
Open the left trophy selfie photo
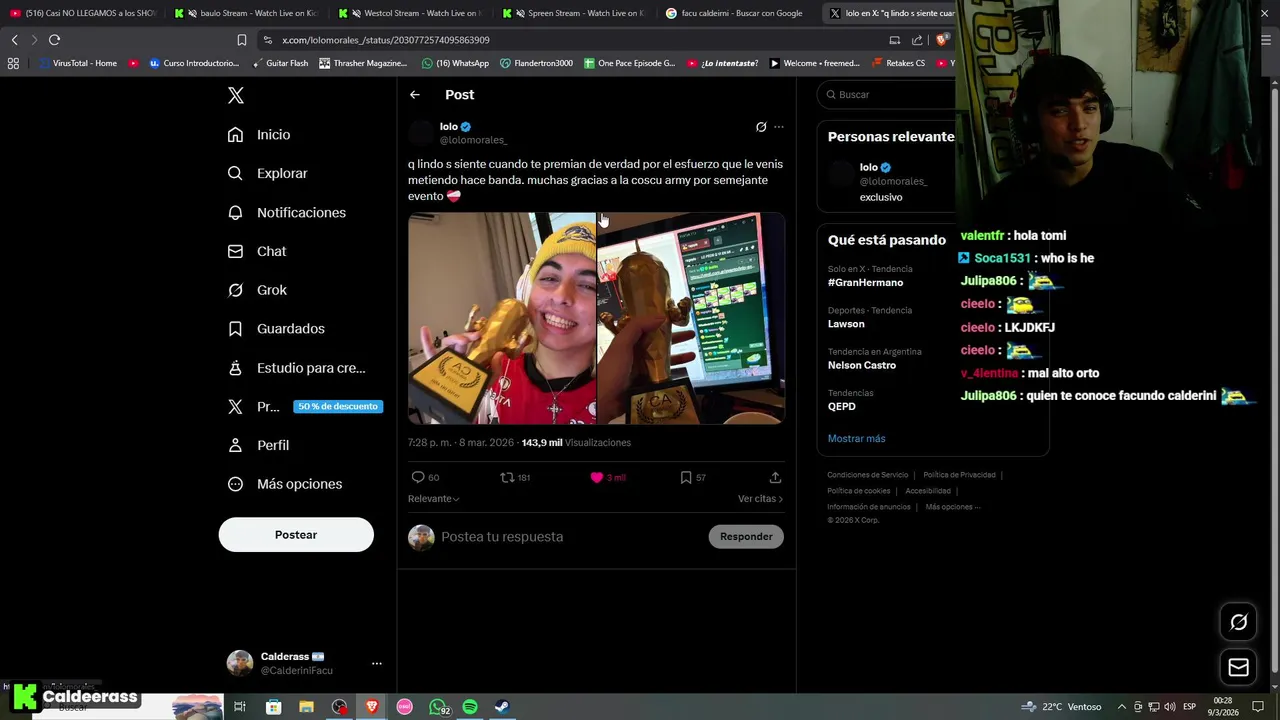point(501,318)
